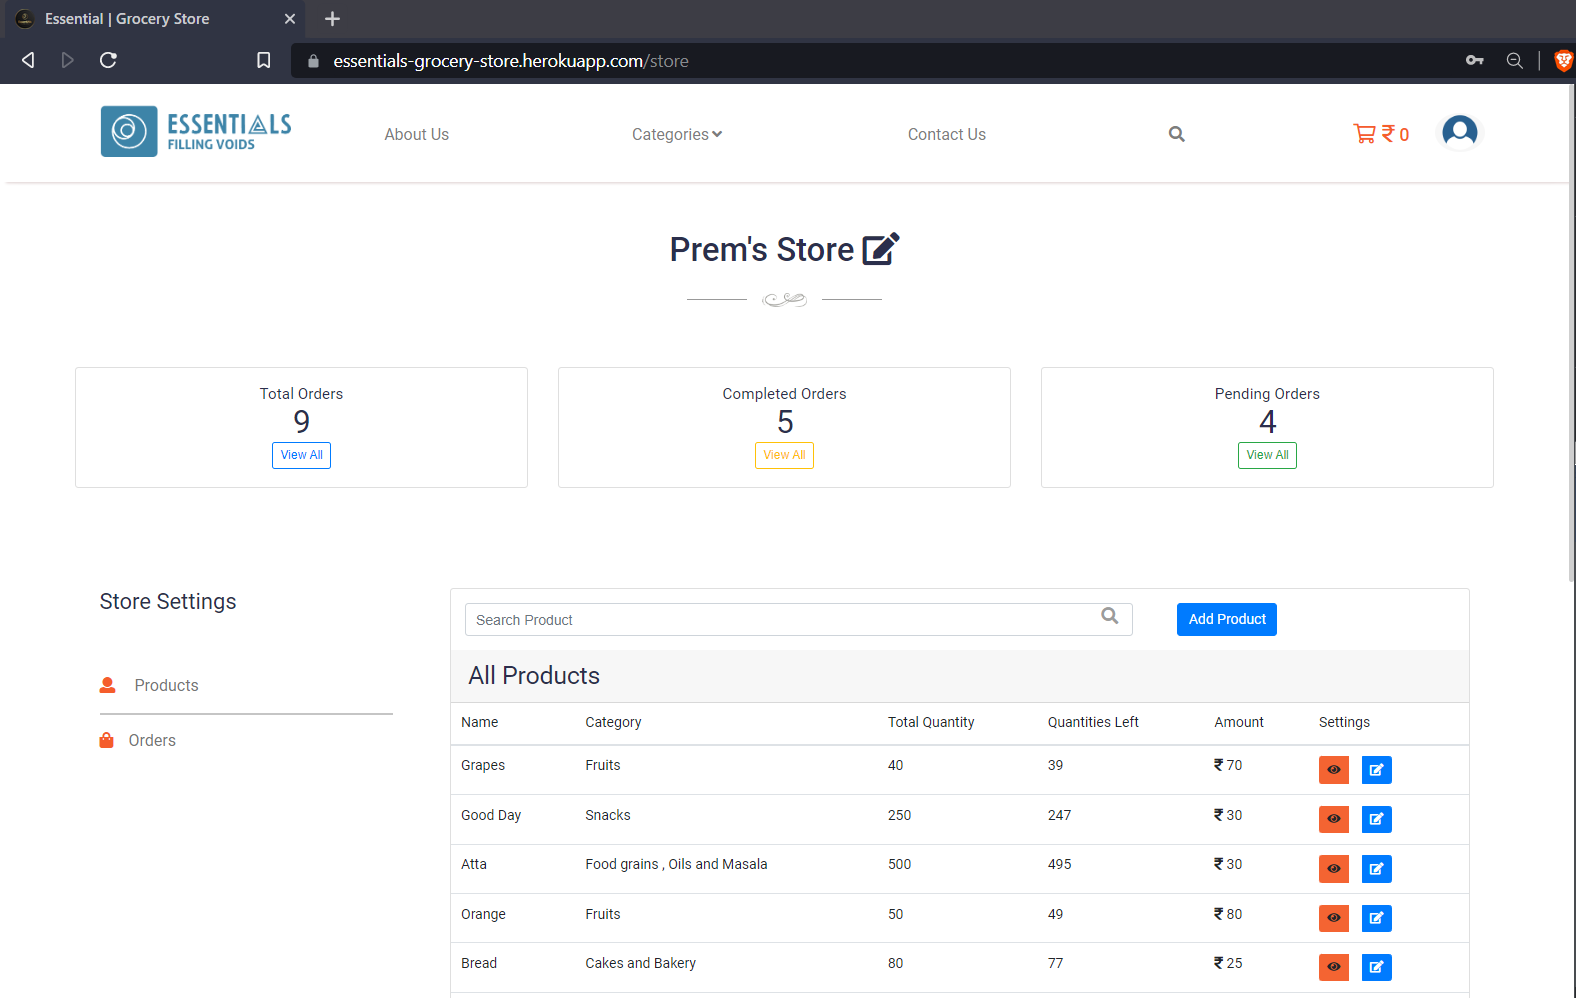View the Good Day product eye icon
Screen dimensions: 1576x998
[1334, 819]
